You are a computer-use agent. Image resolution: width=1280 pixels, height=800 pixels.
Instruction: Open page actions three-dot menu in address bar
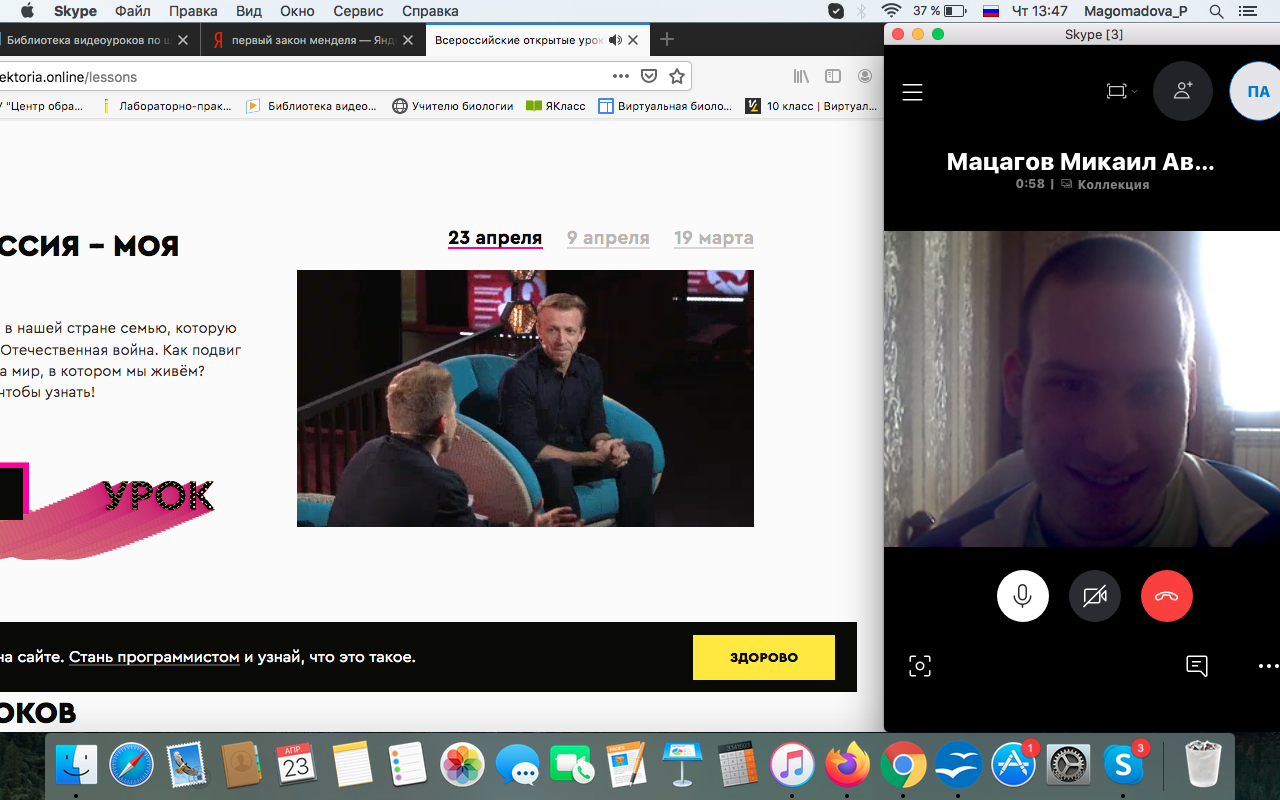621,76
